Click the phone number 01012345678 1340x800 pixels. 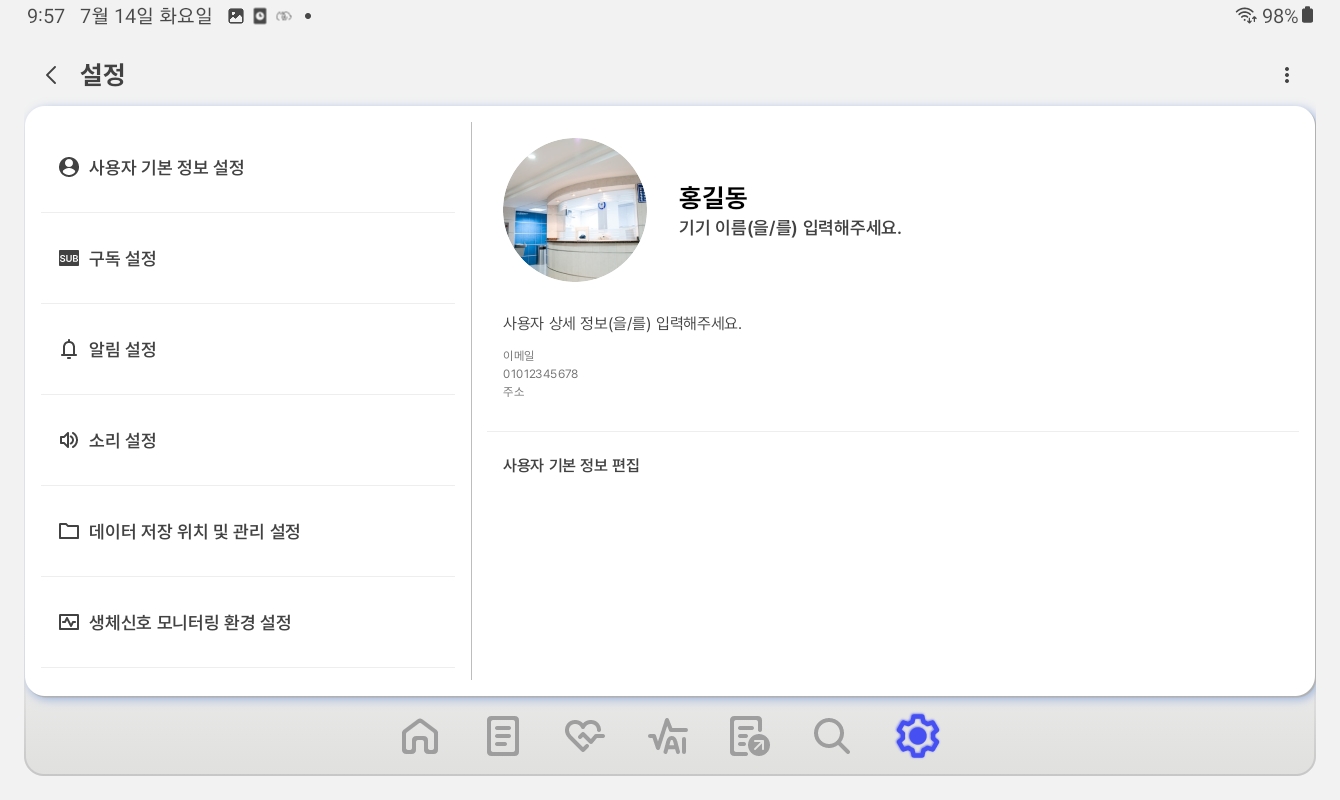pos(540,374)
